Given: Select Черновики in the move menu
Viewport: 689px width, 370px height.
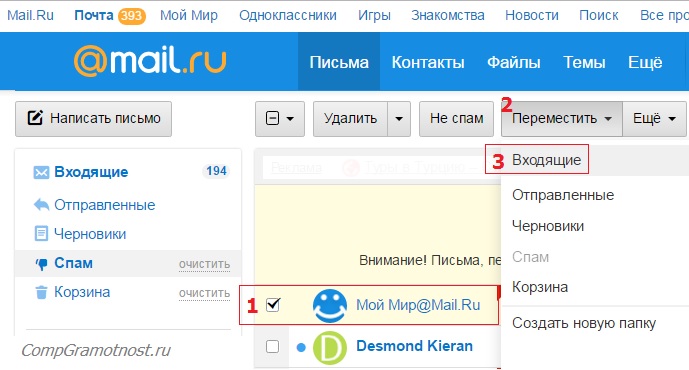Looking at the screenshot, I should 548,226.
